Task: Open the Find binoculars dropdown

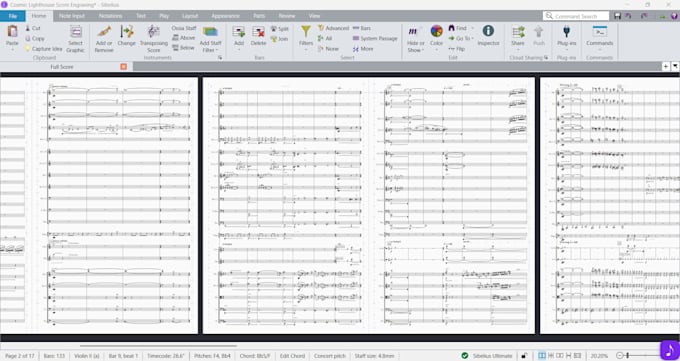Action: (461, 28)
